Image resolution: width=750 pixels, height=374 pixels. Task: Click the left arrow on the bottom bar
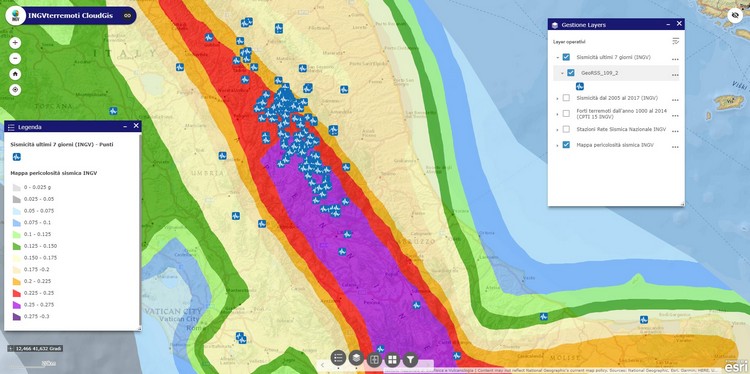322,365
